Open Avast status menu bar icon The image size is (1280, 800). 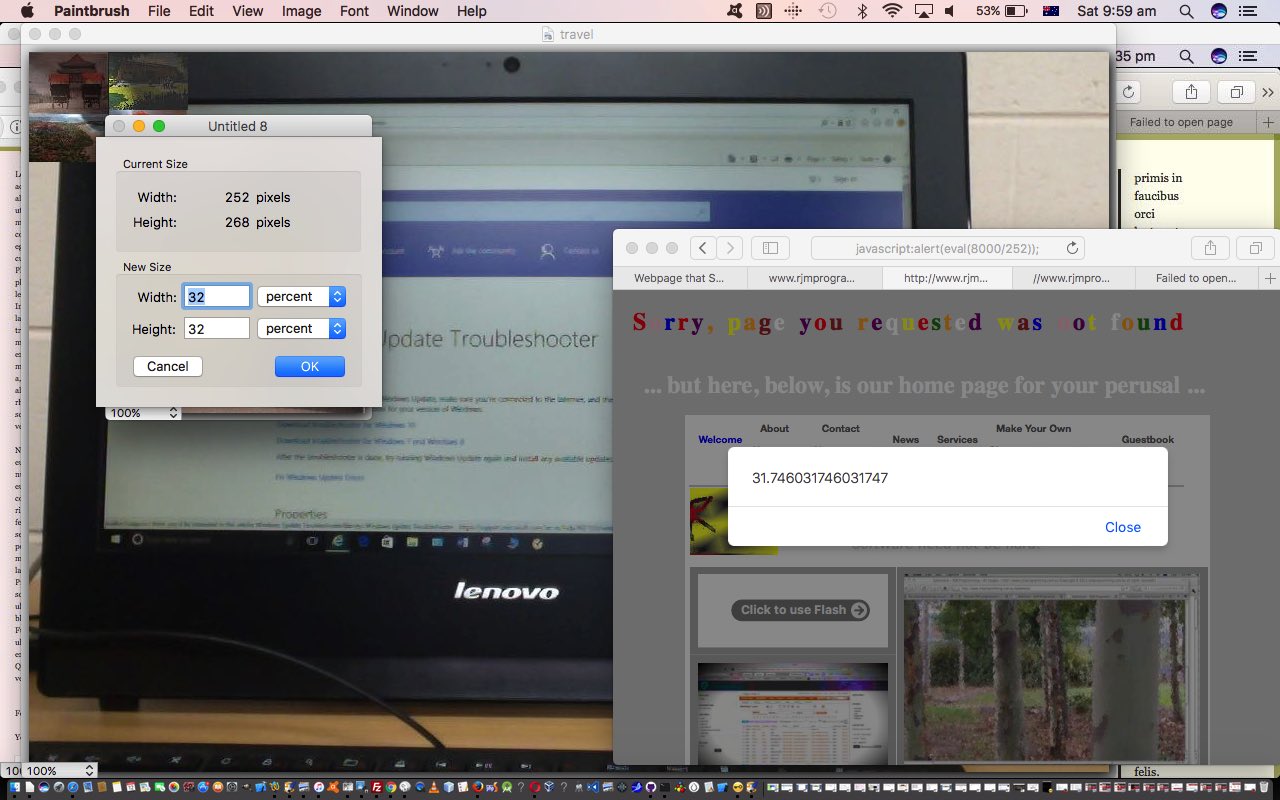pyautogui.click(x=736, y=11)
